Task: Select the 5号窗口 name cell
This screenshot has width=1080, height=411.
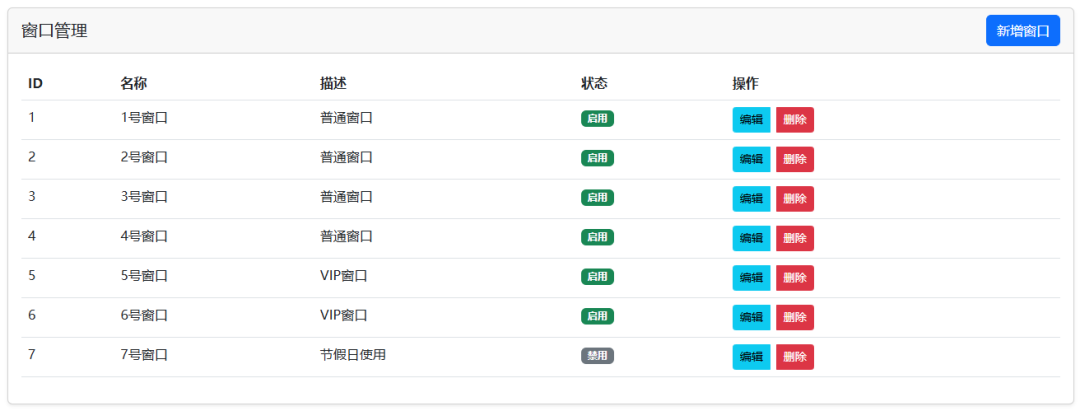Action: click(x=144, y=276)
